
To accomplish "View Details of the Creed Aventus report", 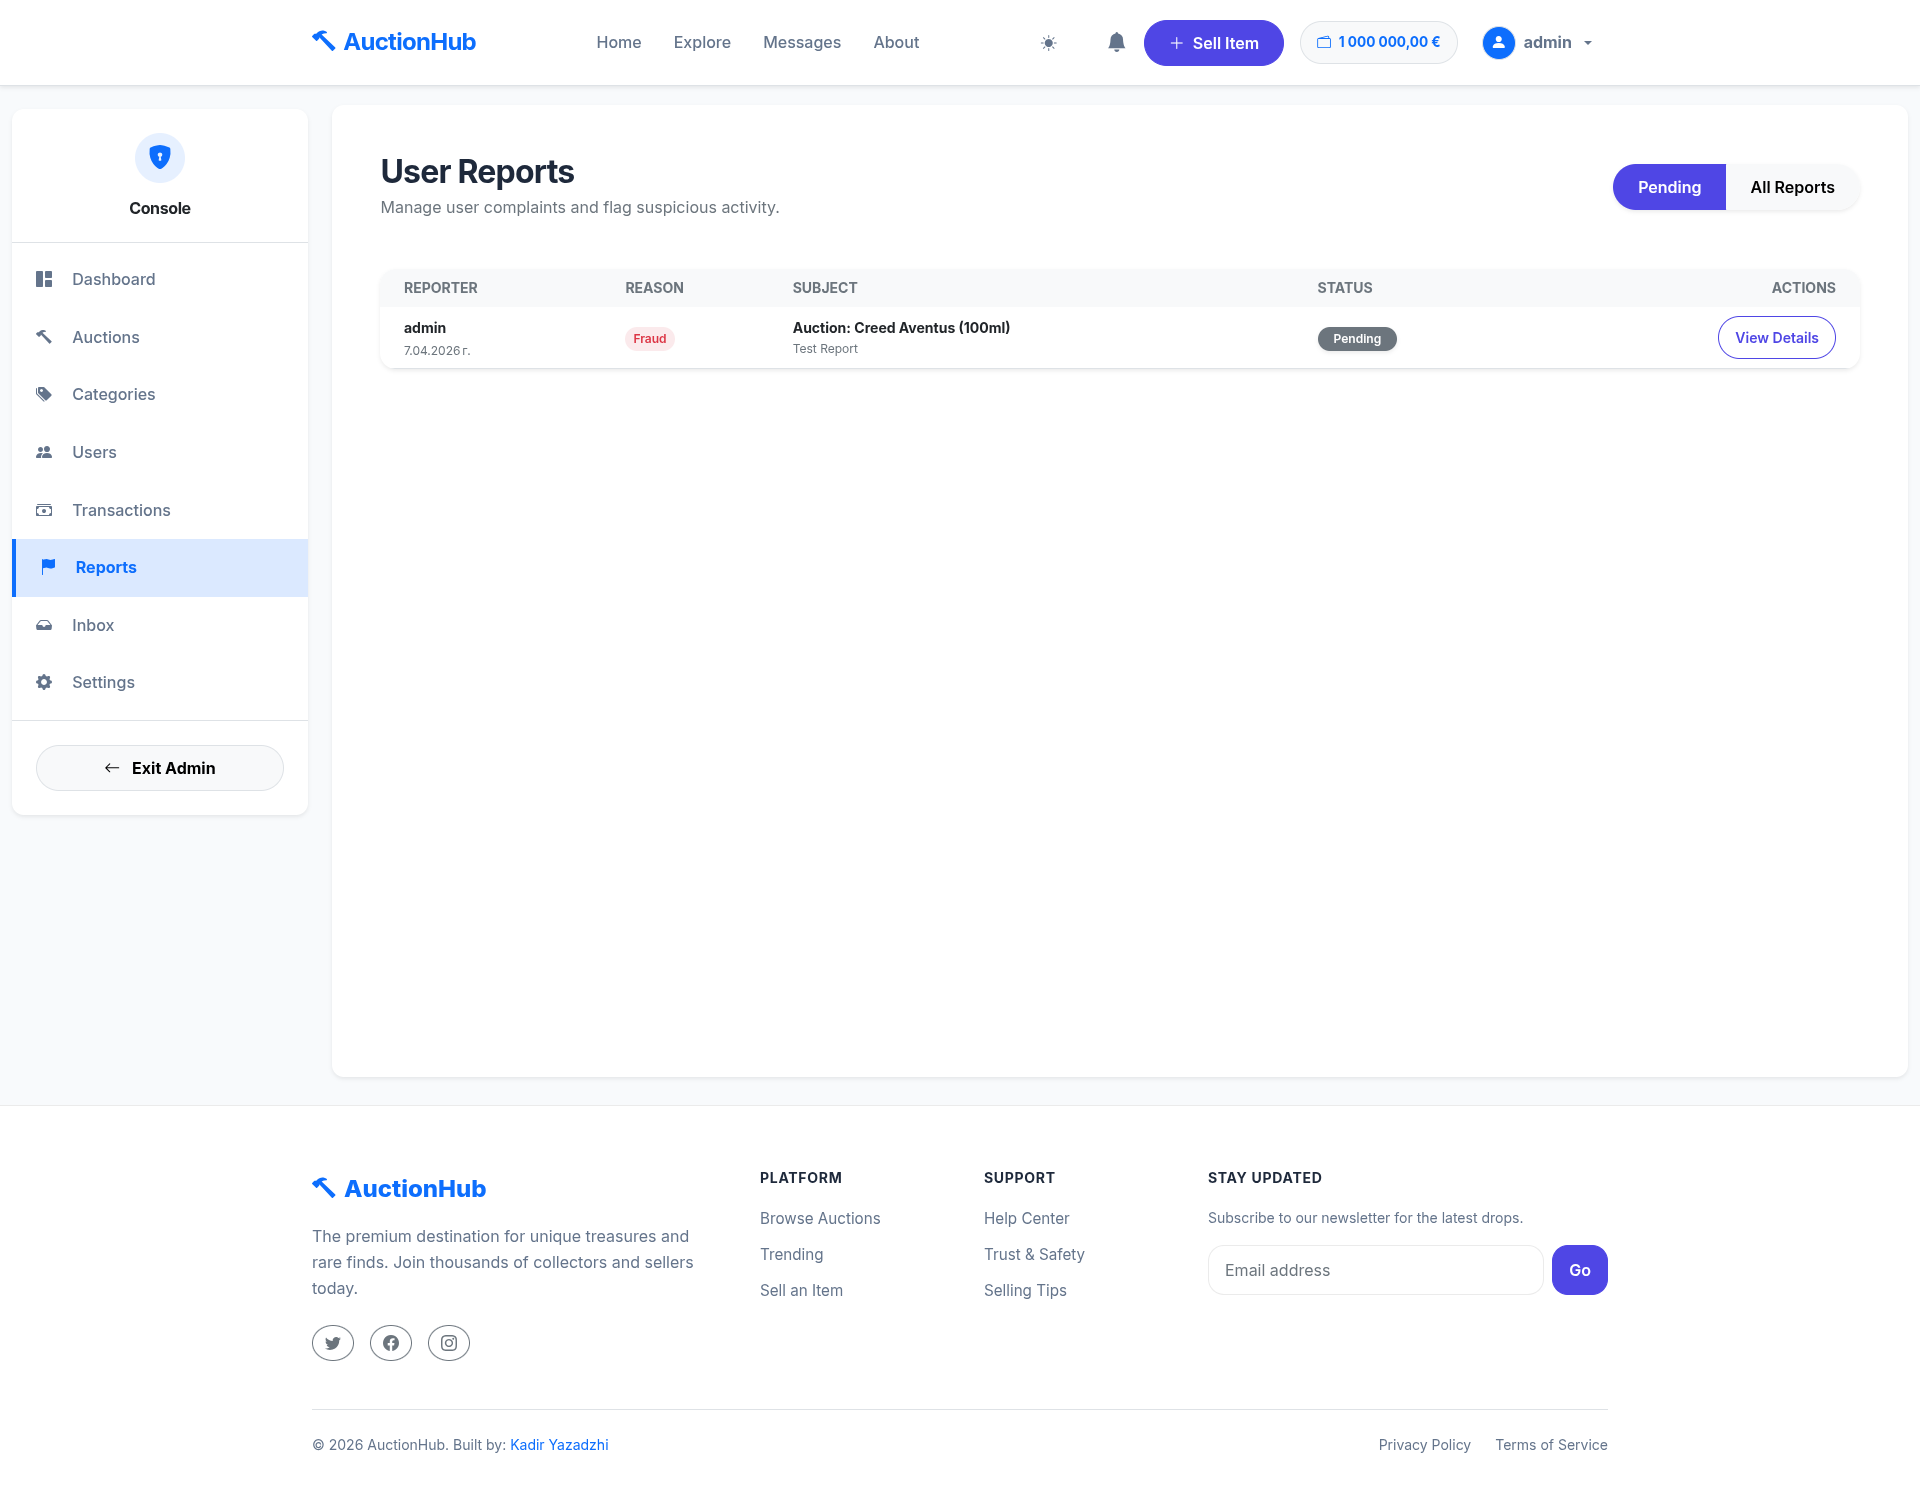I will point(1776,338).
